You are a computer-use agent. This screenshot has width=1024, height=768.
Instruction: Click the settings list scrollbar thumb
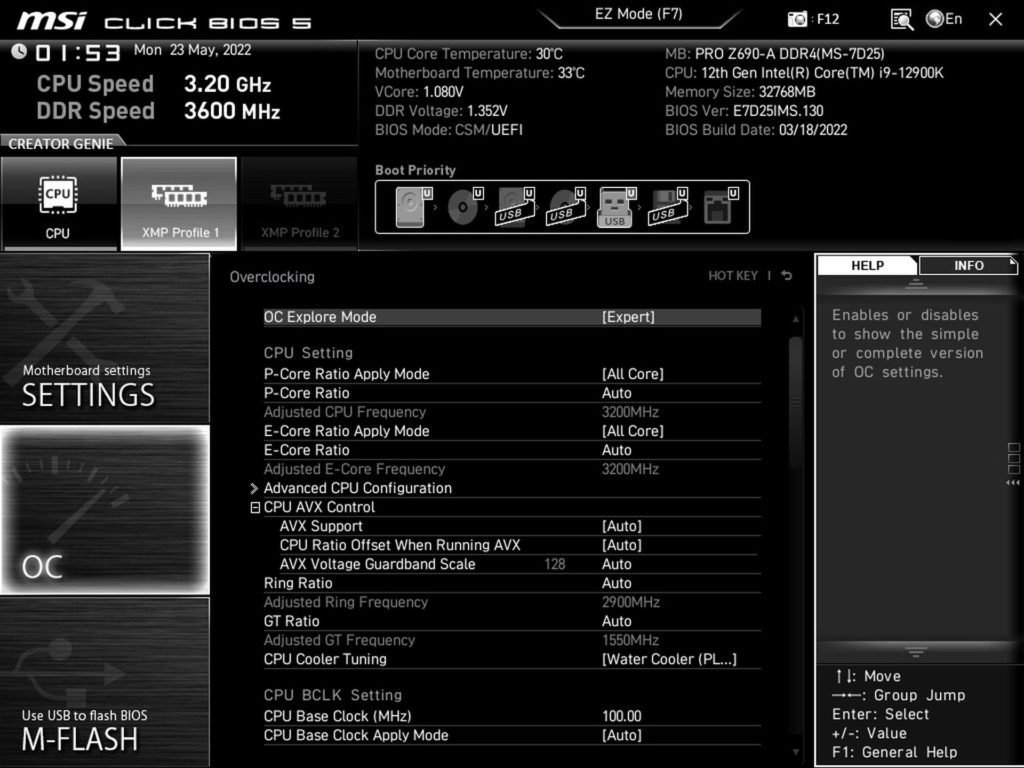795,402
